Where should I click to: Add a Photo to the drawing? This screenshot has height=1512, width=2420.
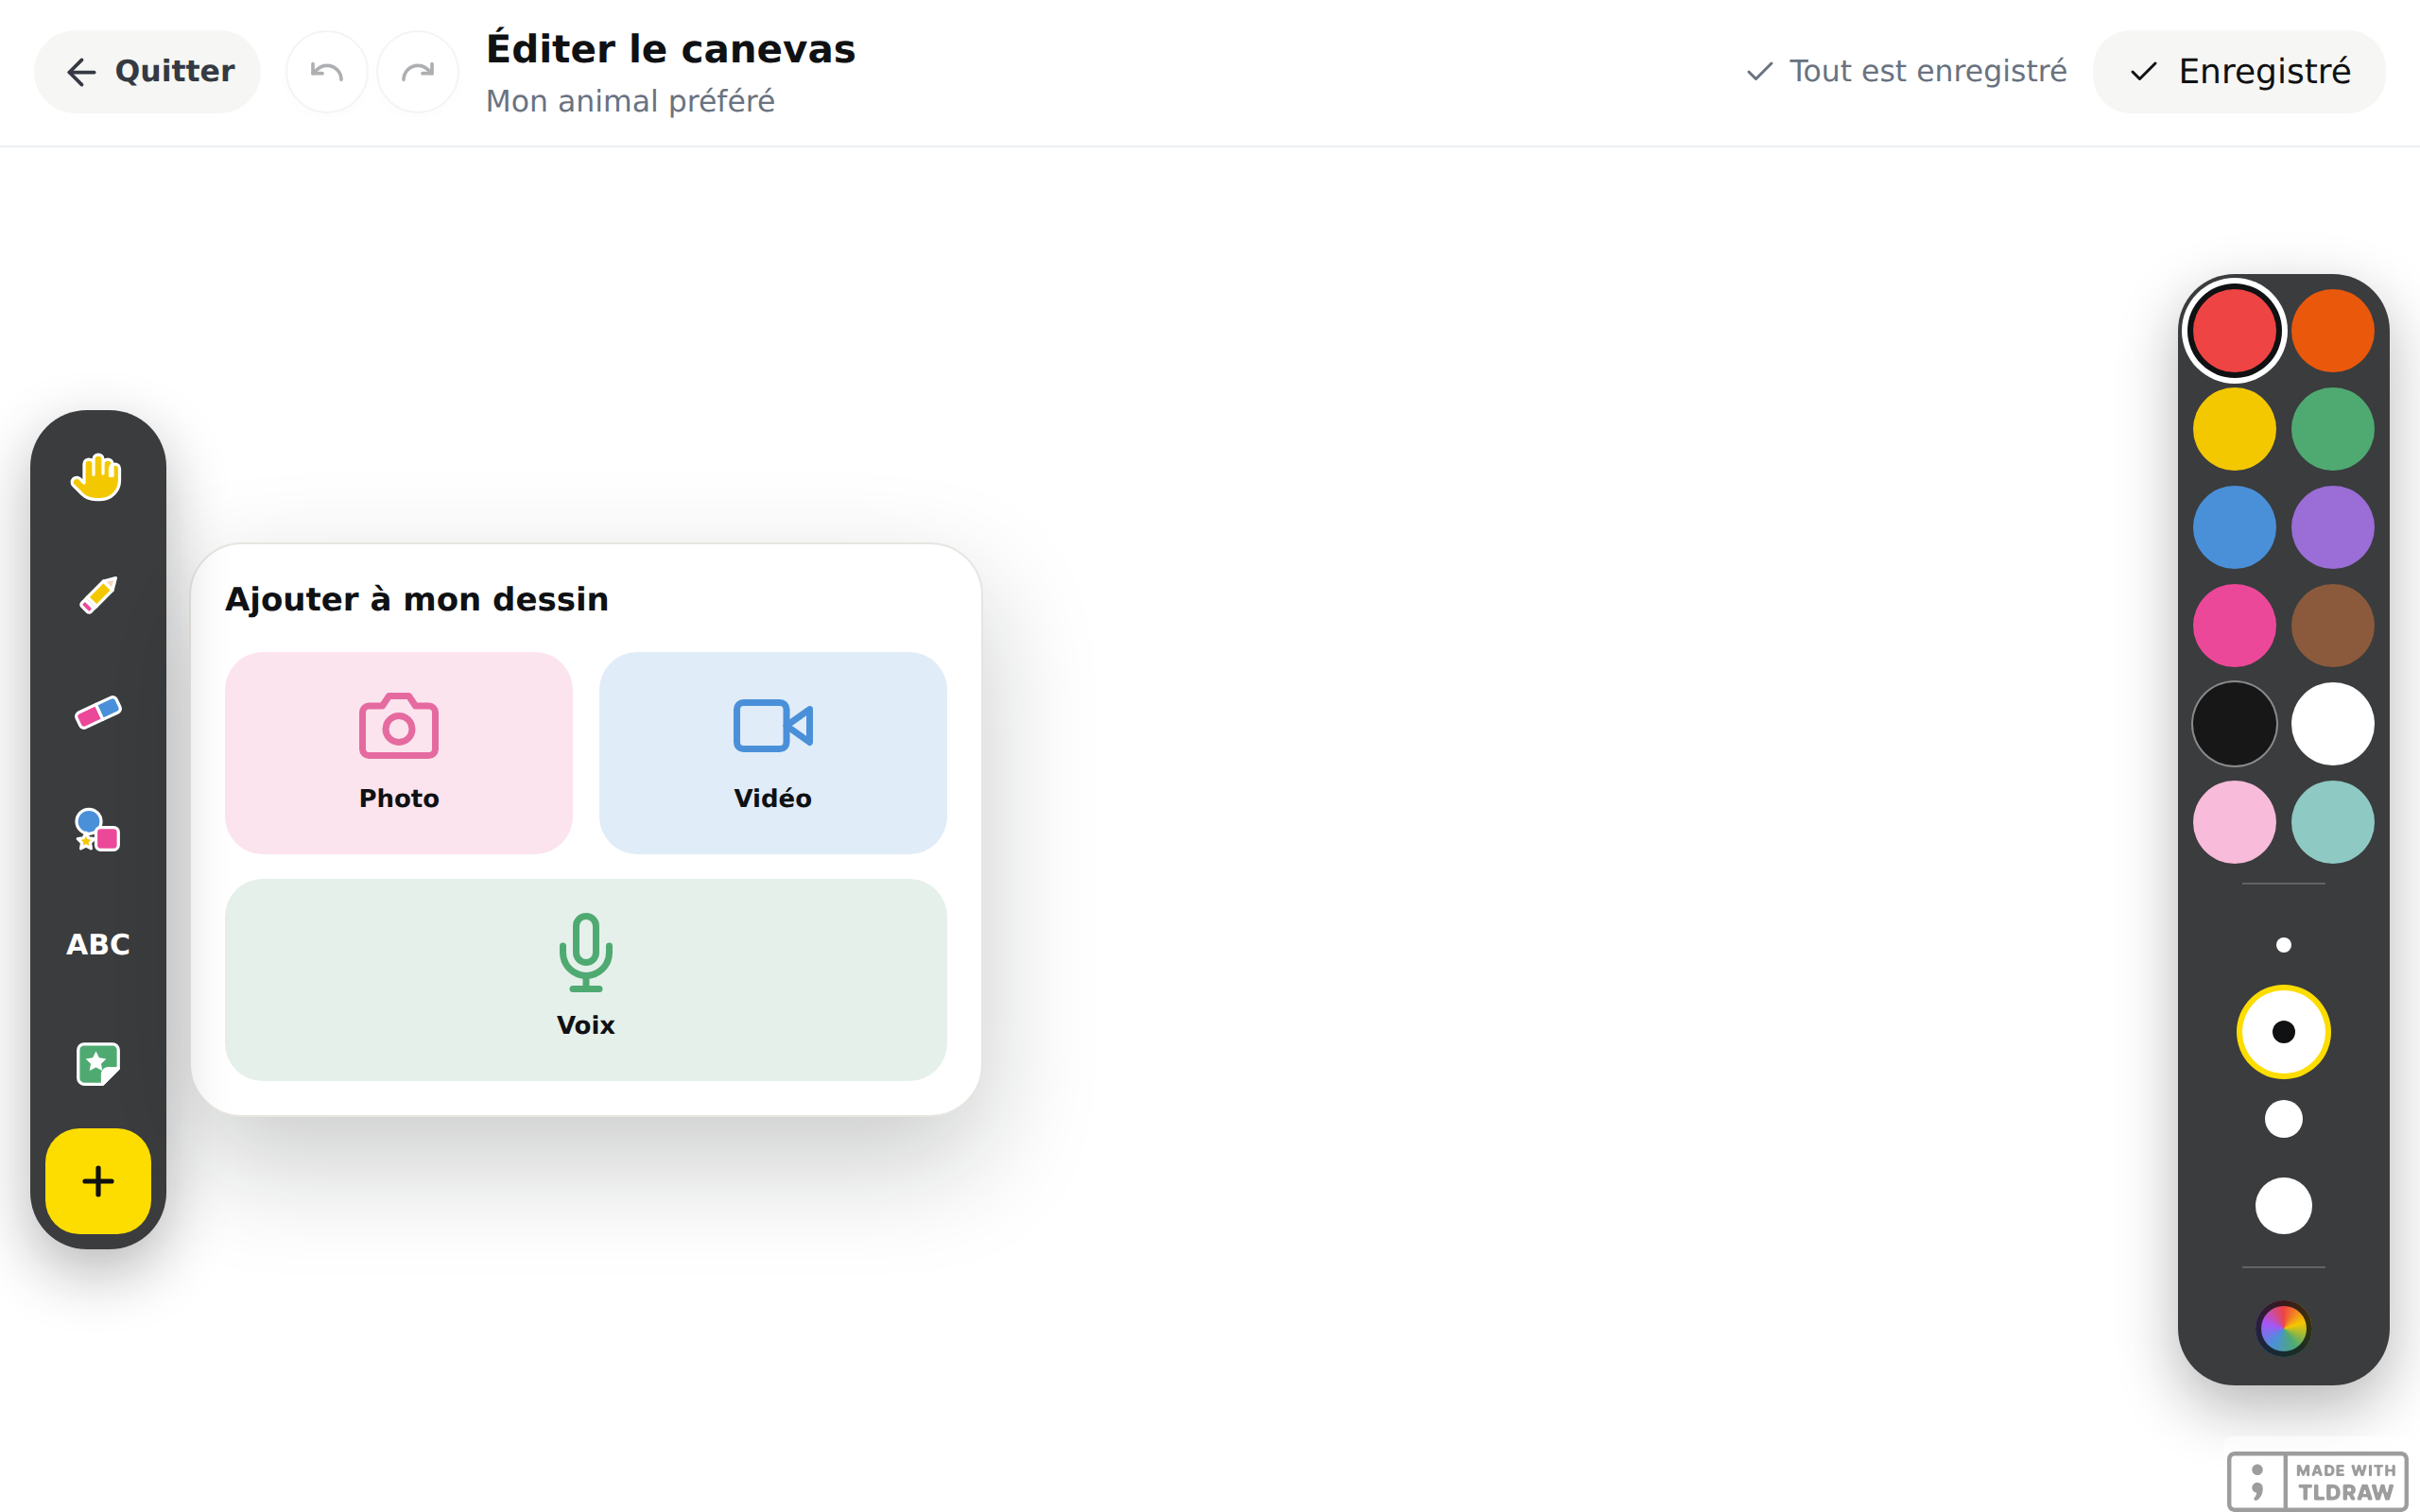(399, 753)
